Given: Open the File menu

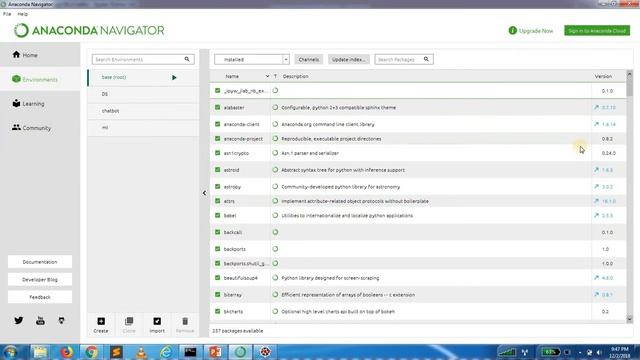Looking at the screenshot, I should click(7, 14).
